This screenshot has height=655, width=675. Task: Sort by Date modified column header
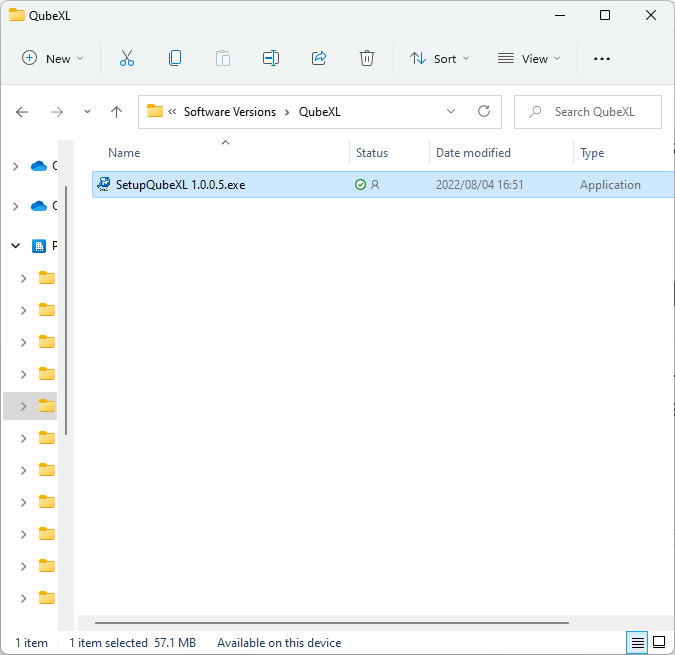[x=473, y=153]
